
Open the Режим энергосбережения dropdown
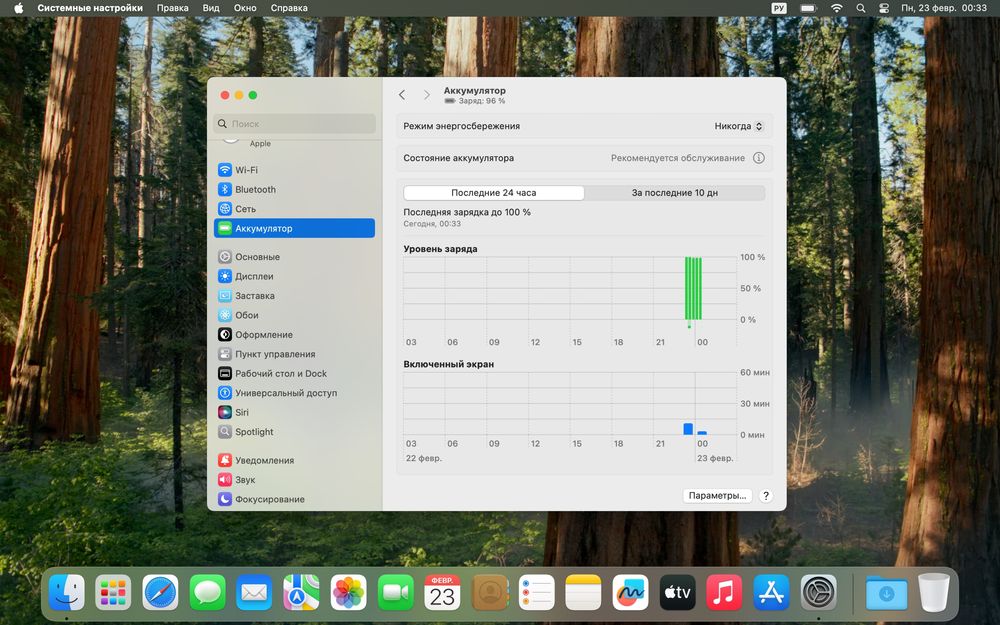click(739, 126)
